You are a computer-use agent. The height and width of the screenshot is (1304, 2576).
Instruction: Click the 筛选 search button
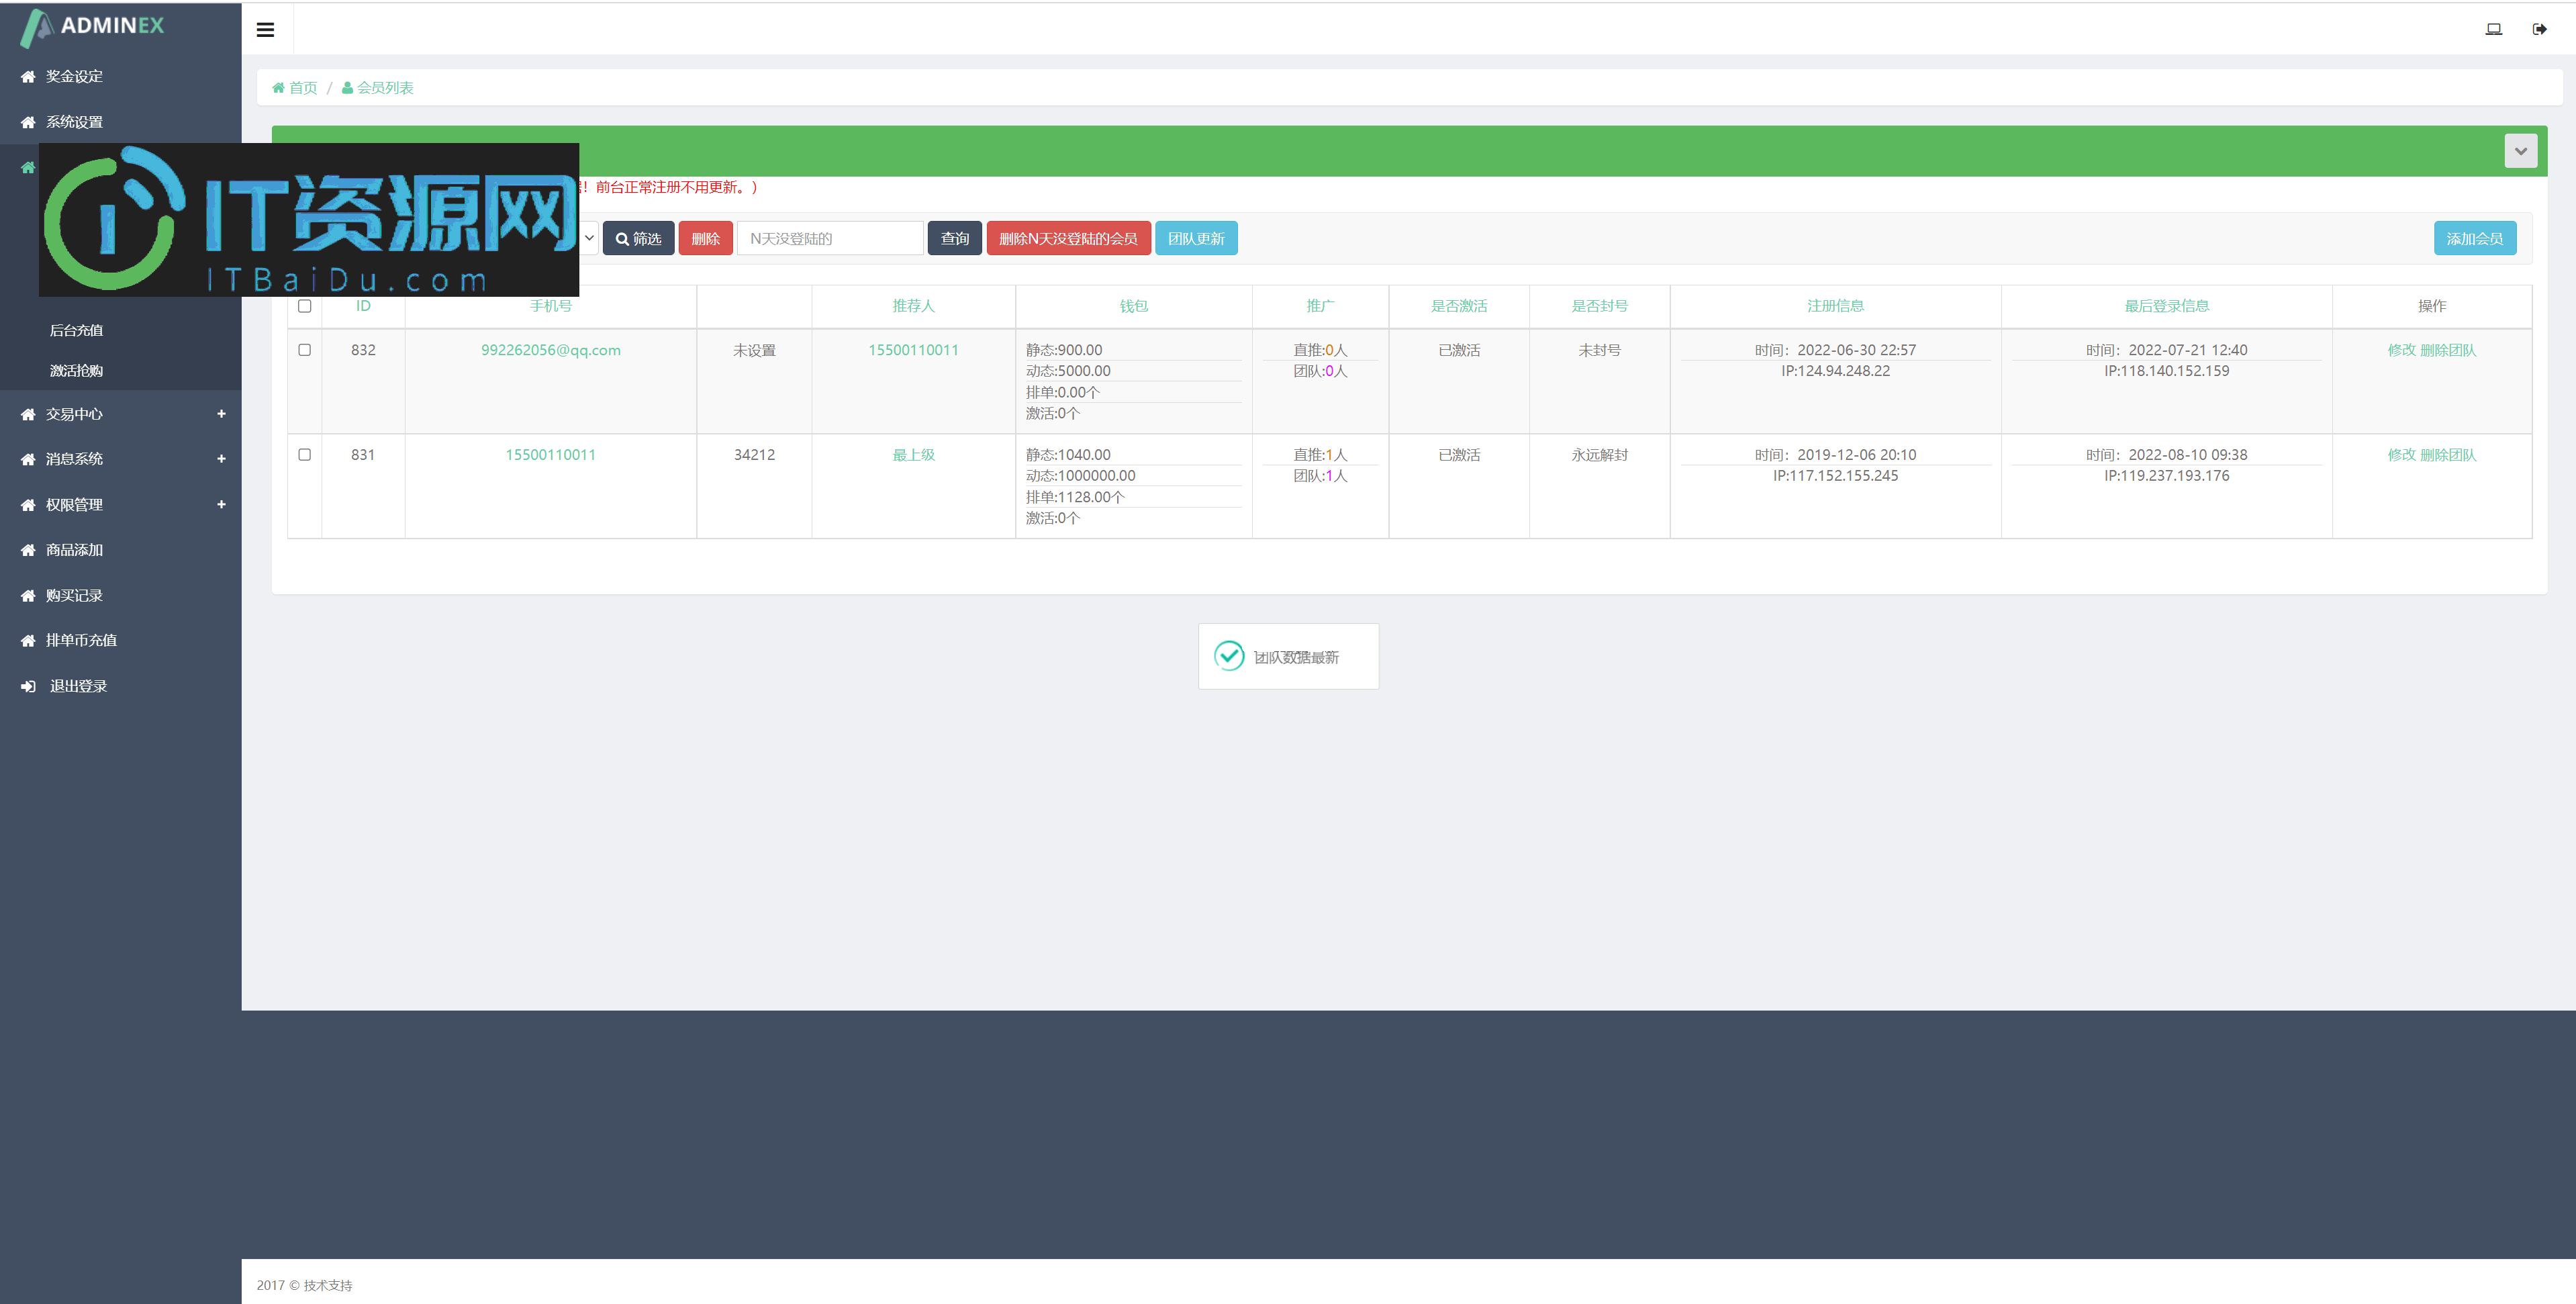pyautogui.click(x=638, y=238)
